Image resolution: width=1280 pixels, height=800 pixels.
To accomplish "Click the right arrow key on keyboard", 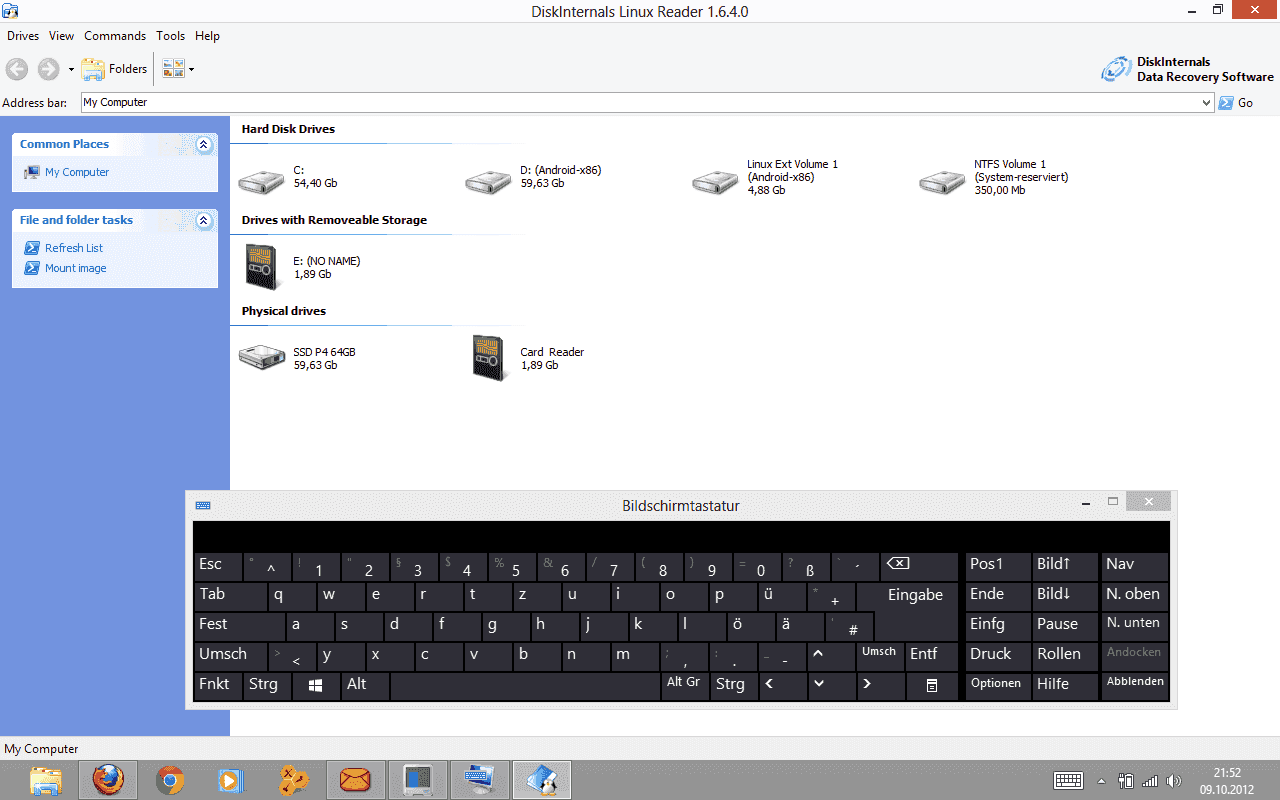I will 880,686.
